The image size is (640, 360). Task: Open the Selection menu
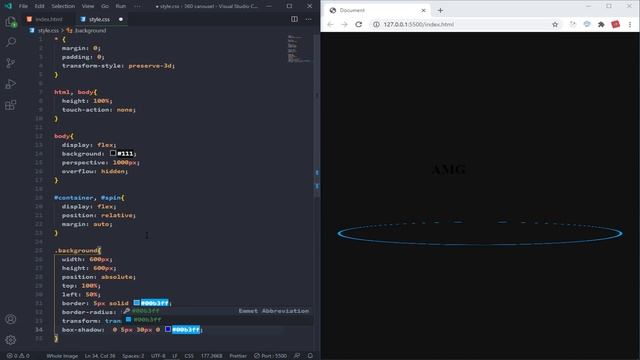63,6
